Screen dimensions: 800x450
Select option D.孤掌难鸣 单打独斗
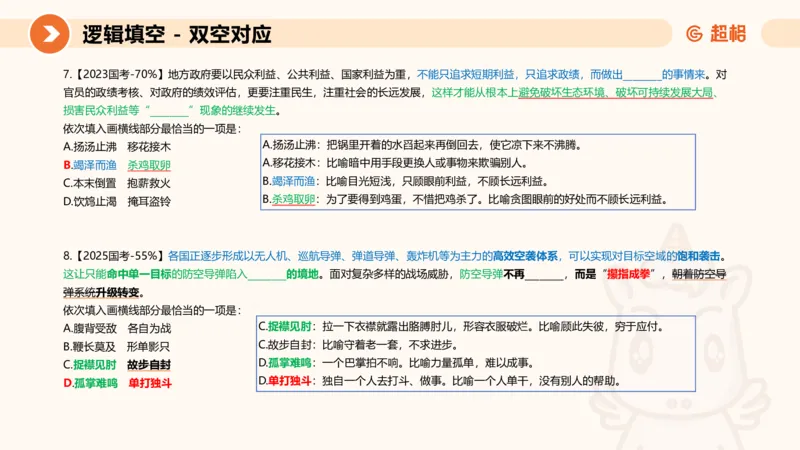(117, 383)
